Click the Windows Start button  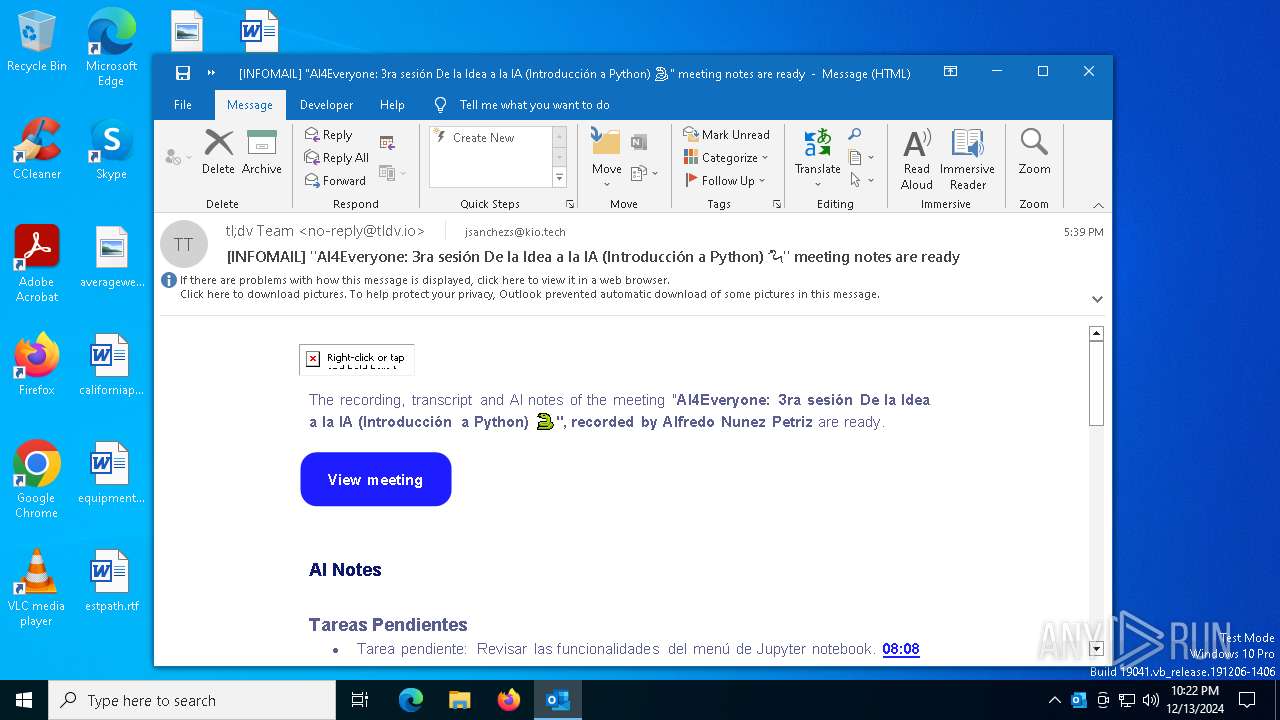click(24, 700)
